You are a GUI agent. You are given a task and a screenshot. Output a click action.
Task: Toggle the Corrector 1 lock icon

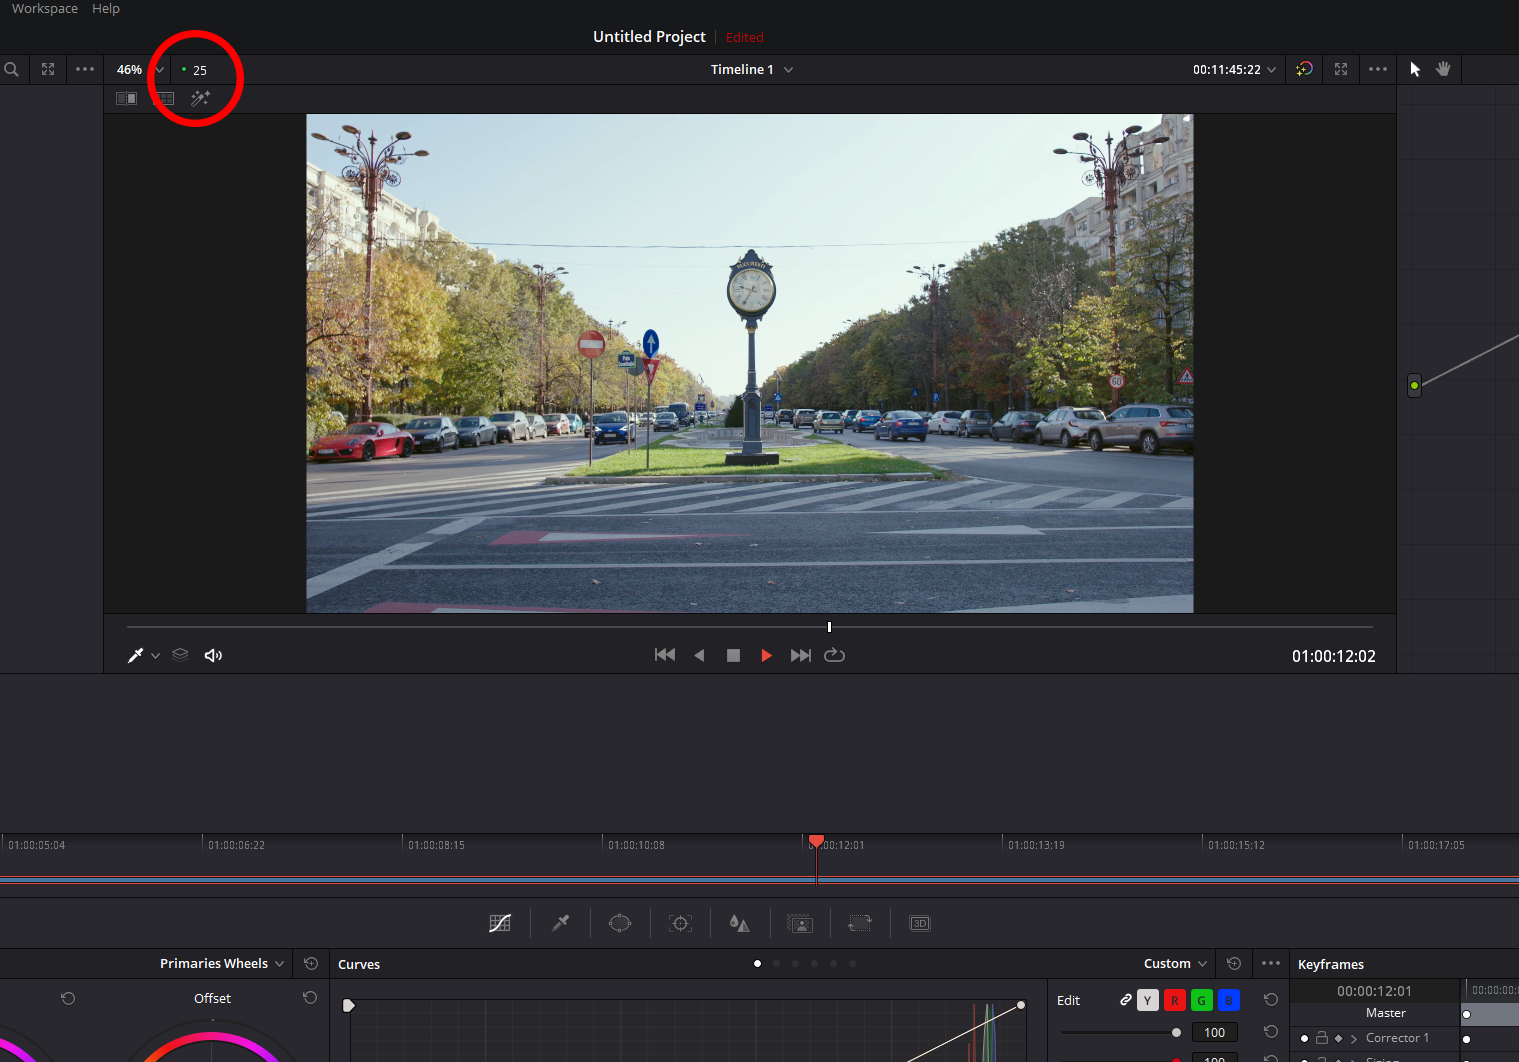point(1321,1038)
